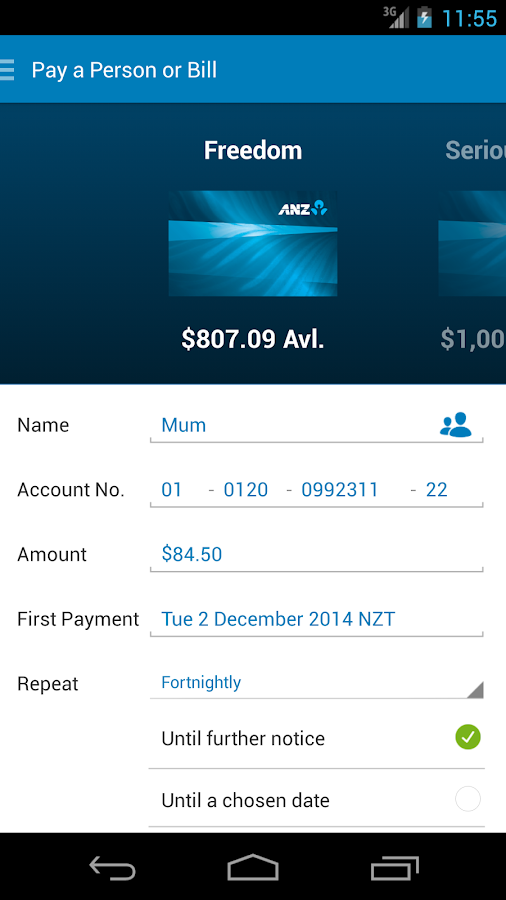Open the hamburger navigation menu
Viewport: 506px width, 900px height.
coord(7,69)
